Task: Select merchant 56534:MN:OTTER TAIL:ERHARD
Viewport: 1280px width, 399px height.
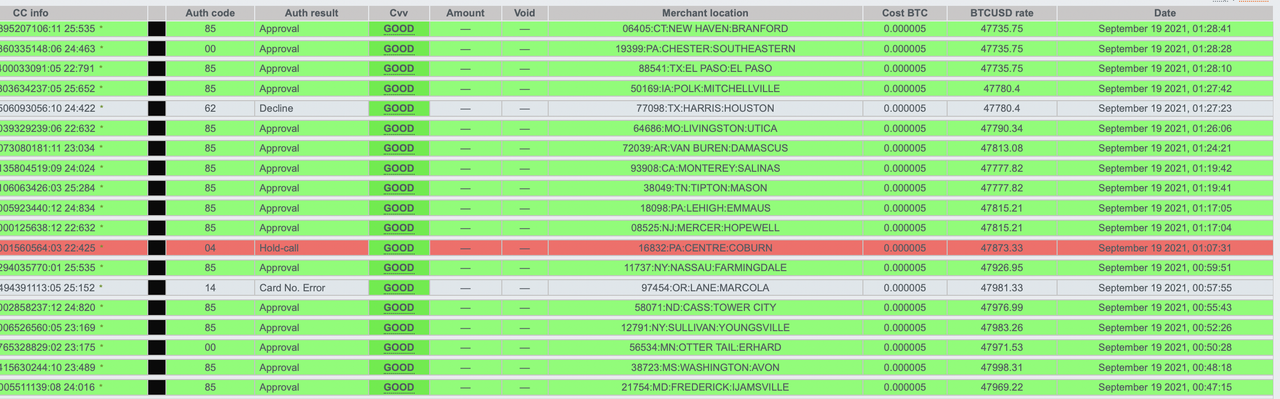Action: pos(705,348)
